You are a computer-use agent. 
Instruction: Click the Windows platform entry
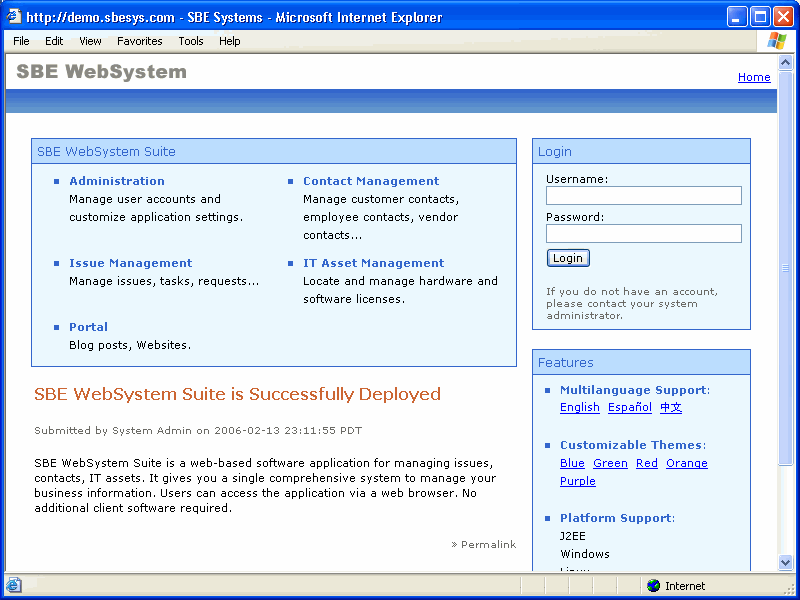point(585,554)
